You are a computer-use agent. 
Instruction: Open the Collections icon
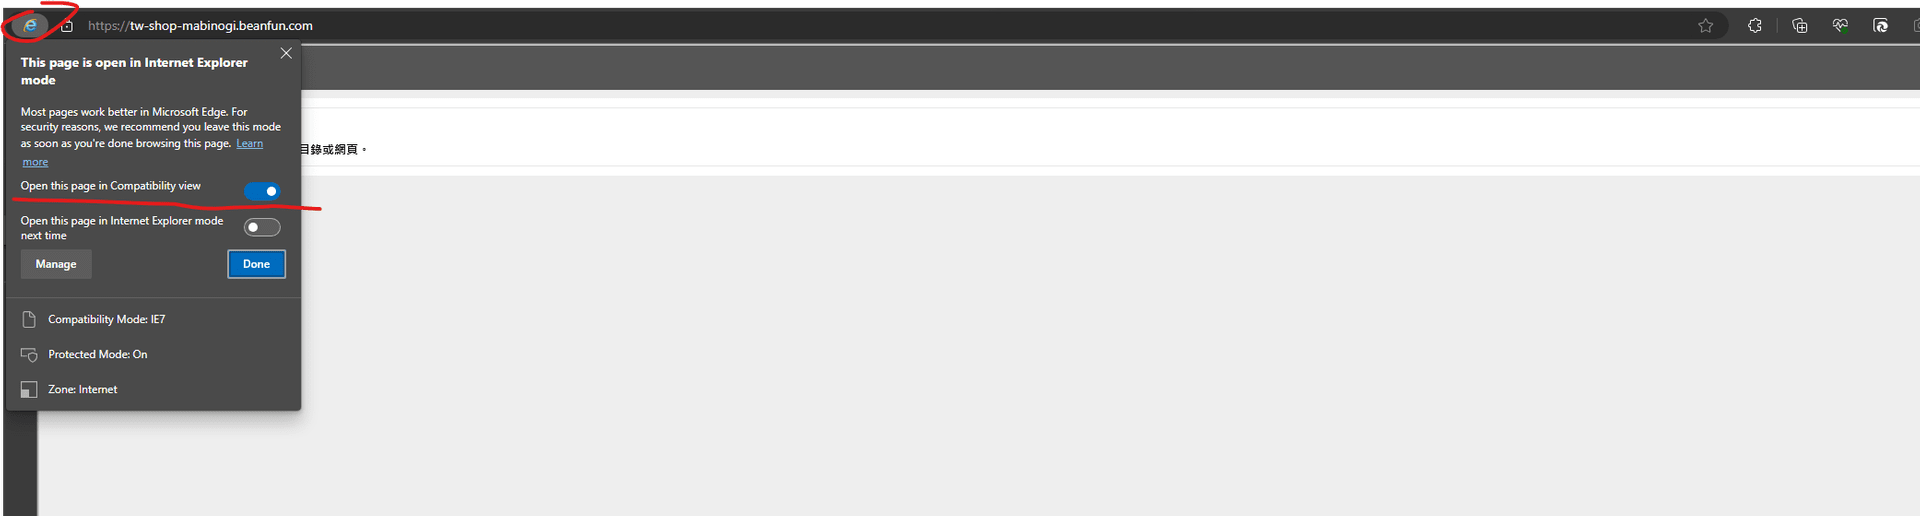pos(1800,26)
